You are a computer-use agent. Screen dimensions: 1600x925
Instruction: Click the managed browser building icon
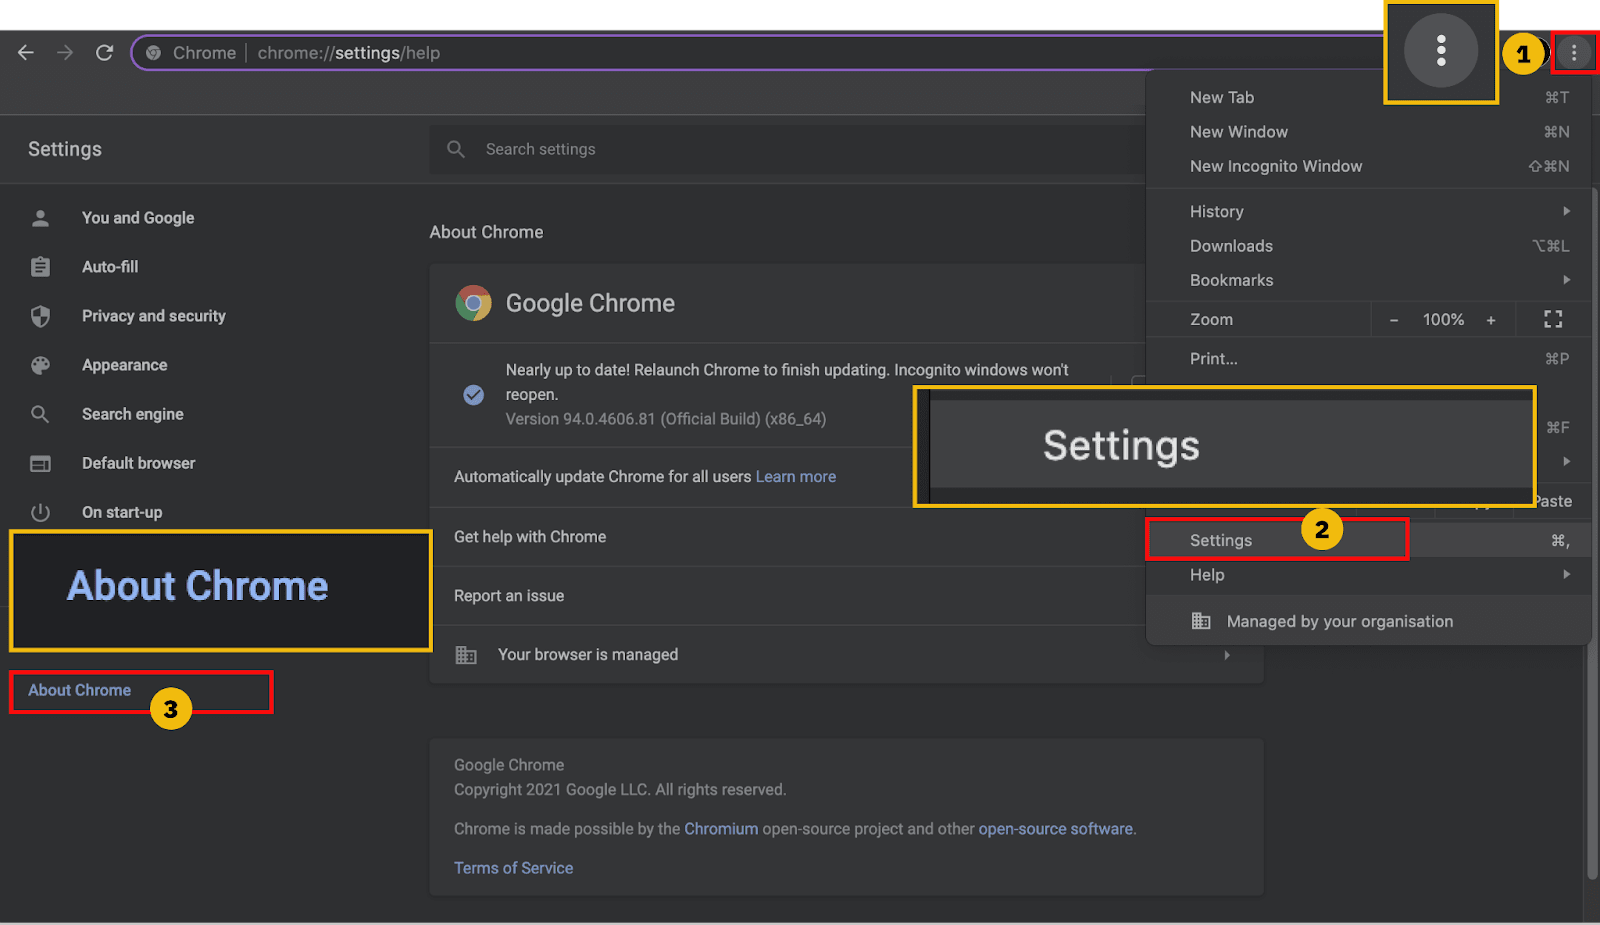pyautogui.click(x=466, y=655)
